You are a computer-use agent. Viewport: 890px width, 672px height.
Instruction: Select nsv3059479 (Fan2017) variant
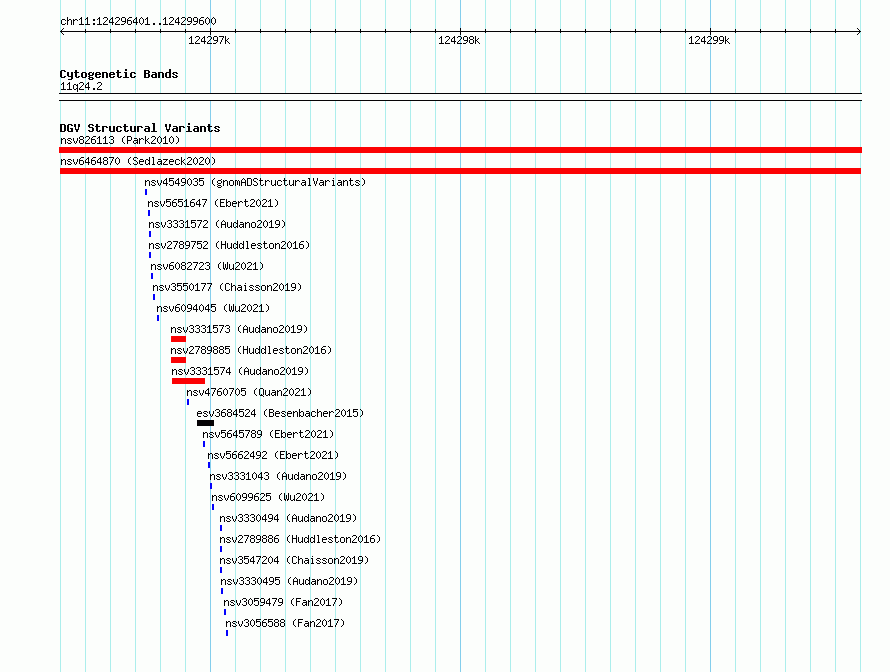click(283, 602)
